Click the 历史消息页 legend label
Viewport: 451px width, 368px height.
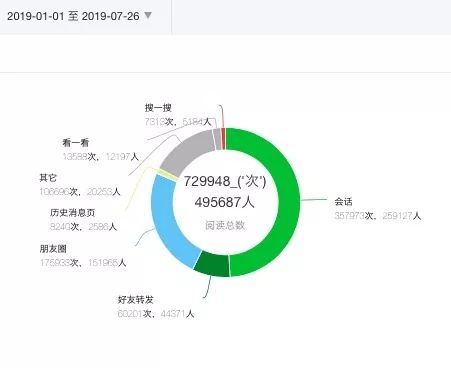click(x=73, y=213)
